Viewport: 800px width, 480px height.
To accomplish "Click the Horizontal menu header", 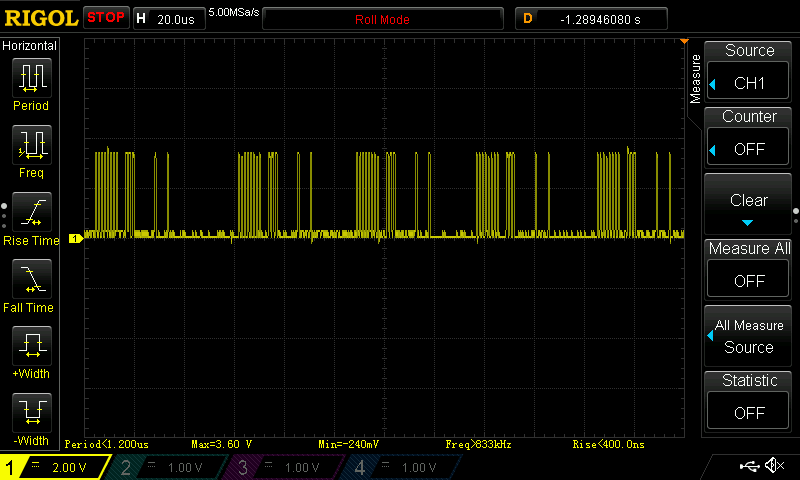I will (29, 46).
